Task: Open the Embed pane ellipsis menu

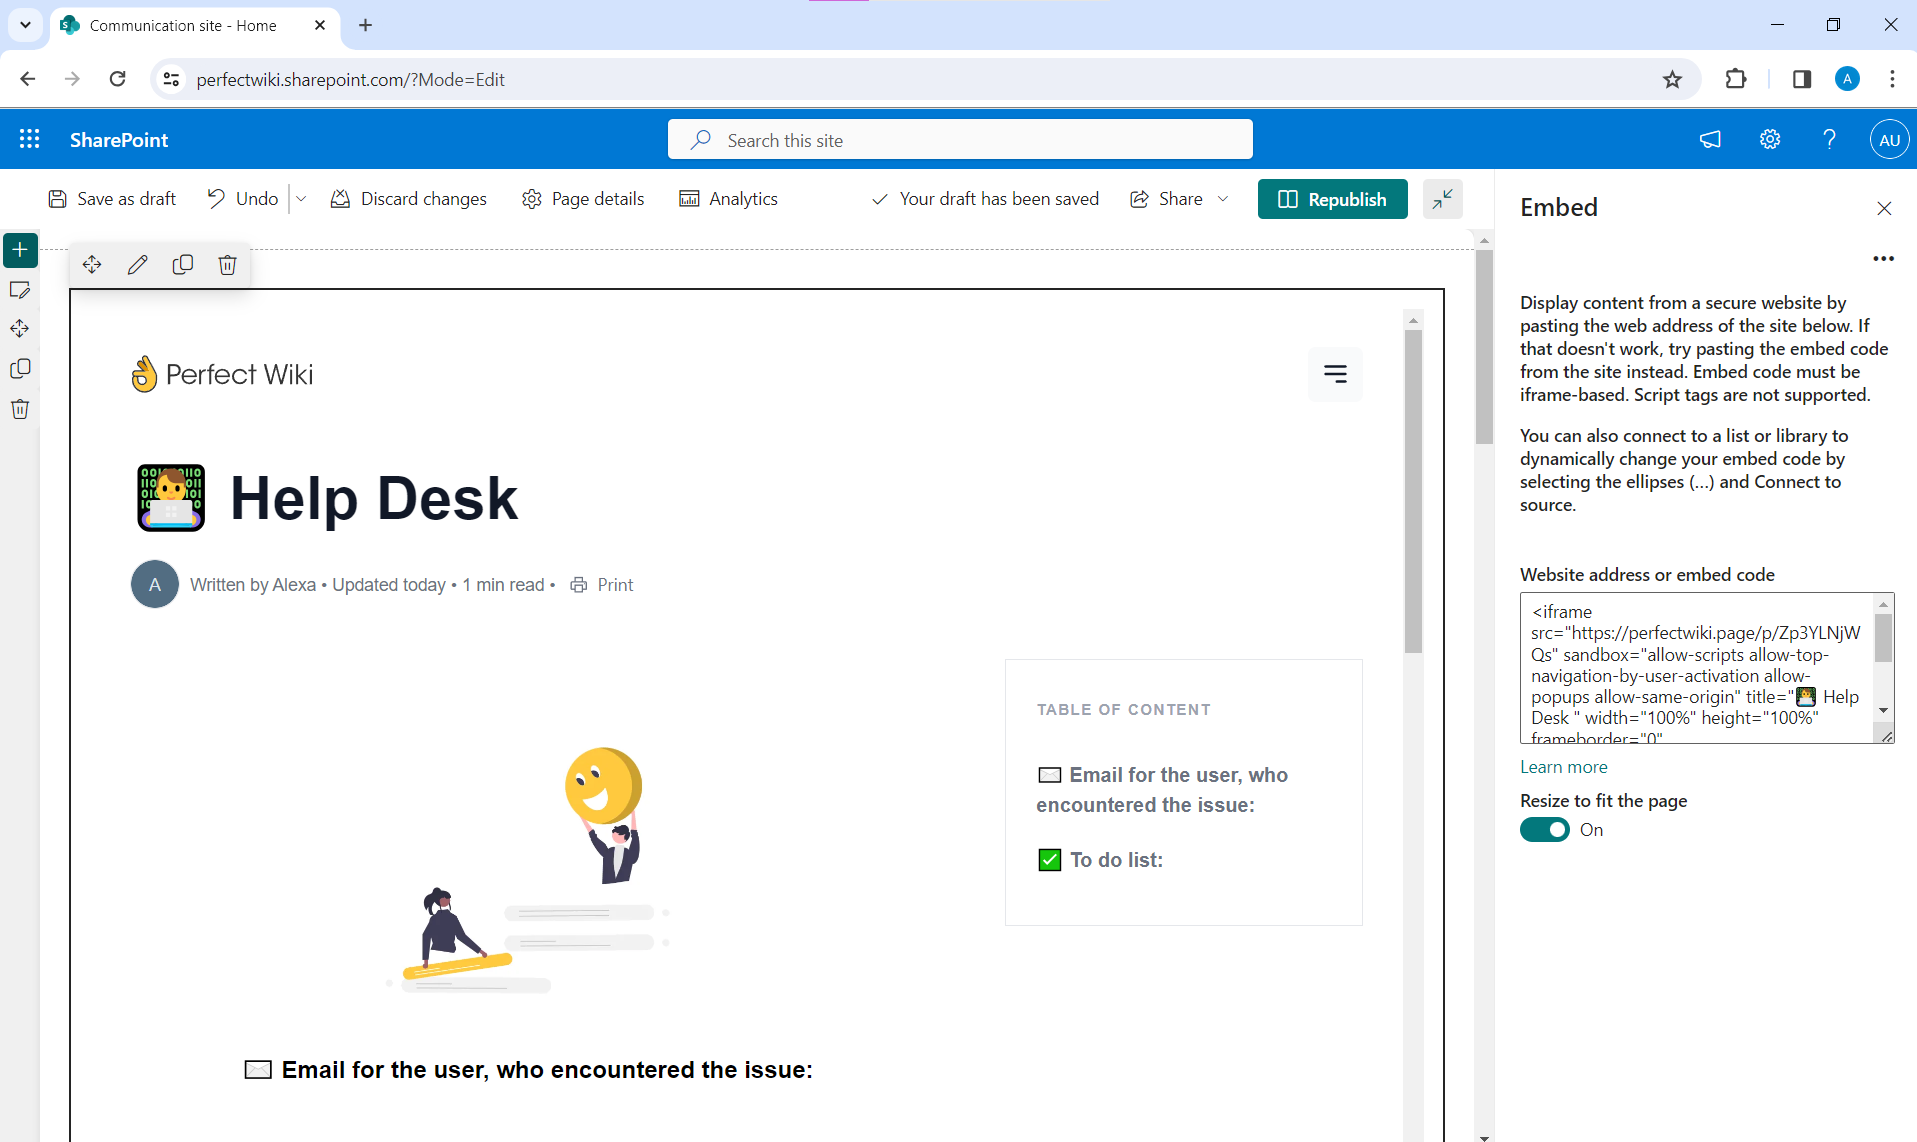Action: tap(1883, 258)
